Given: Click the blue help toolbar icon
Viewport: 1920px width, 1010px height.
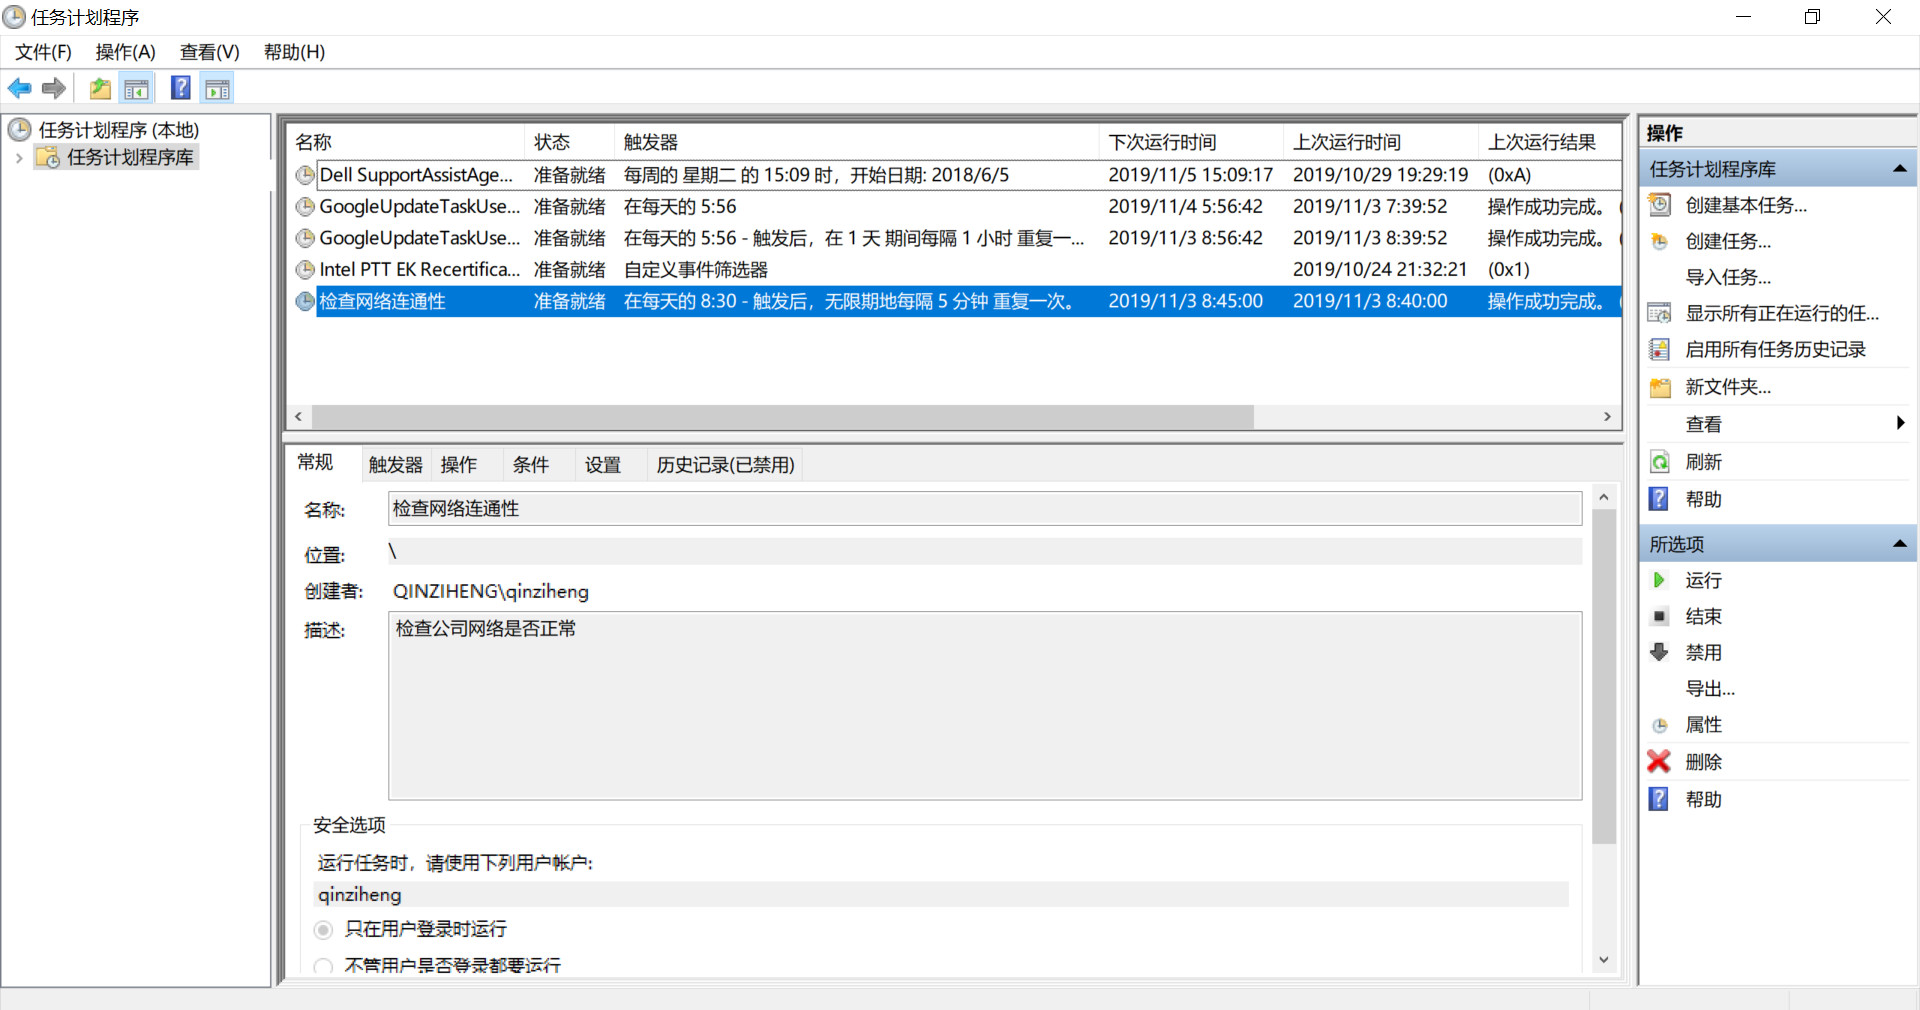Looking at the screenshot, I should (181, 88).
